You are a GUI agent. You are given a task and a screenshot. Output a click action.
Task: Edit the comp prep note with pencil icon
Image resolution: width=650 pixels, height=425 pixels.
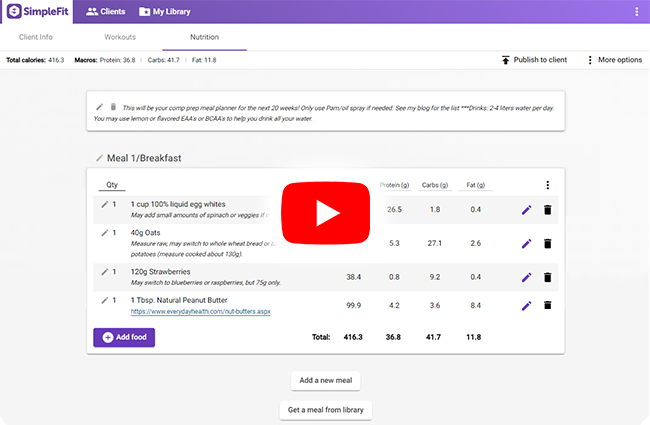pos(99,107)
